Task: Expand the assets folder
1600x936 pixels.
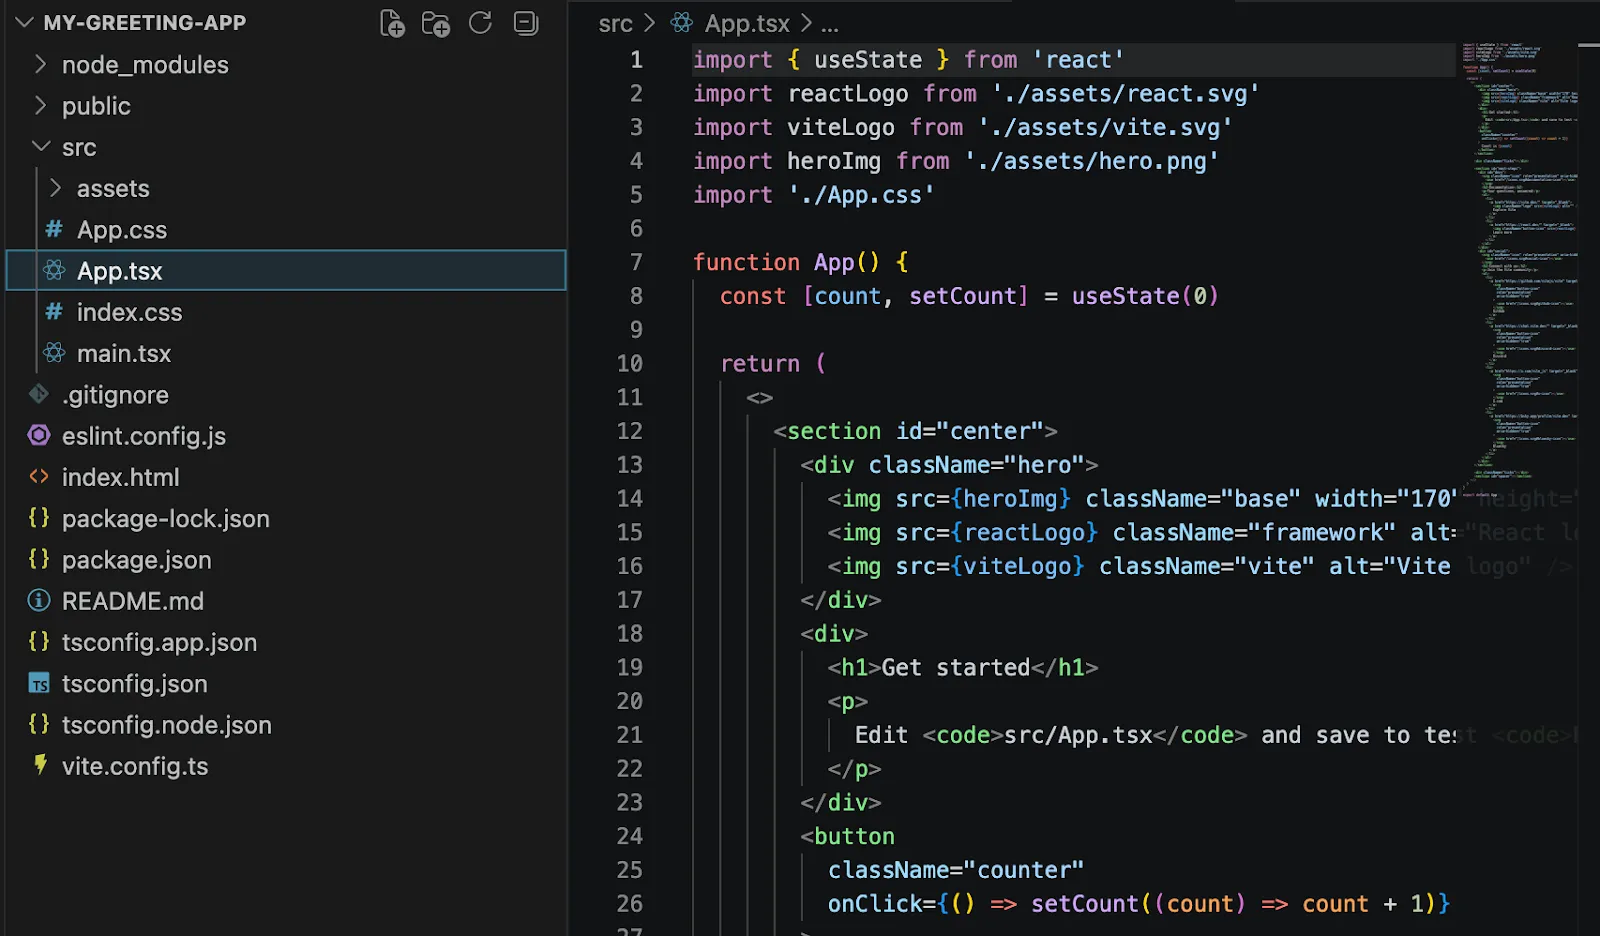Action: click(56, 188)
